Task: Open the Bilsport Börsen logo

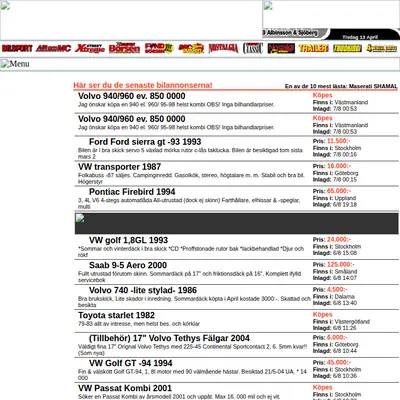Action: (x=124, y=48)
